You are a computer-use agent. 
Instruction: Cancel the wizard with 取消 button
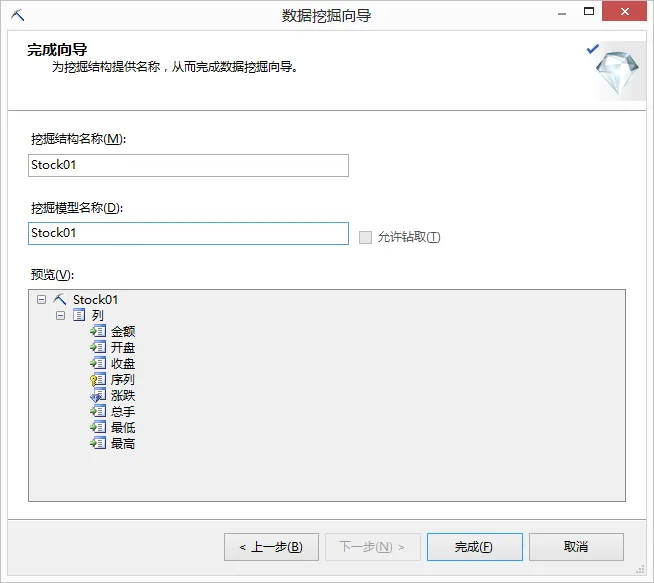coord(576,547)
